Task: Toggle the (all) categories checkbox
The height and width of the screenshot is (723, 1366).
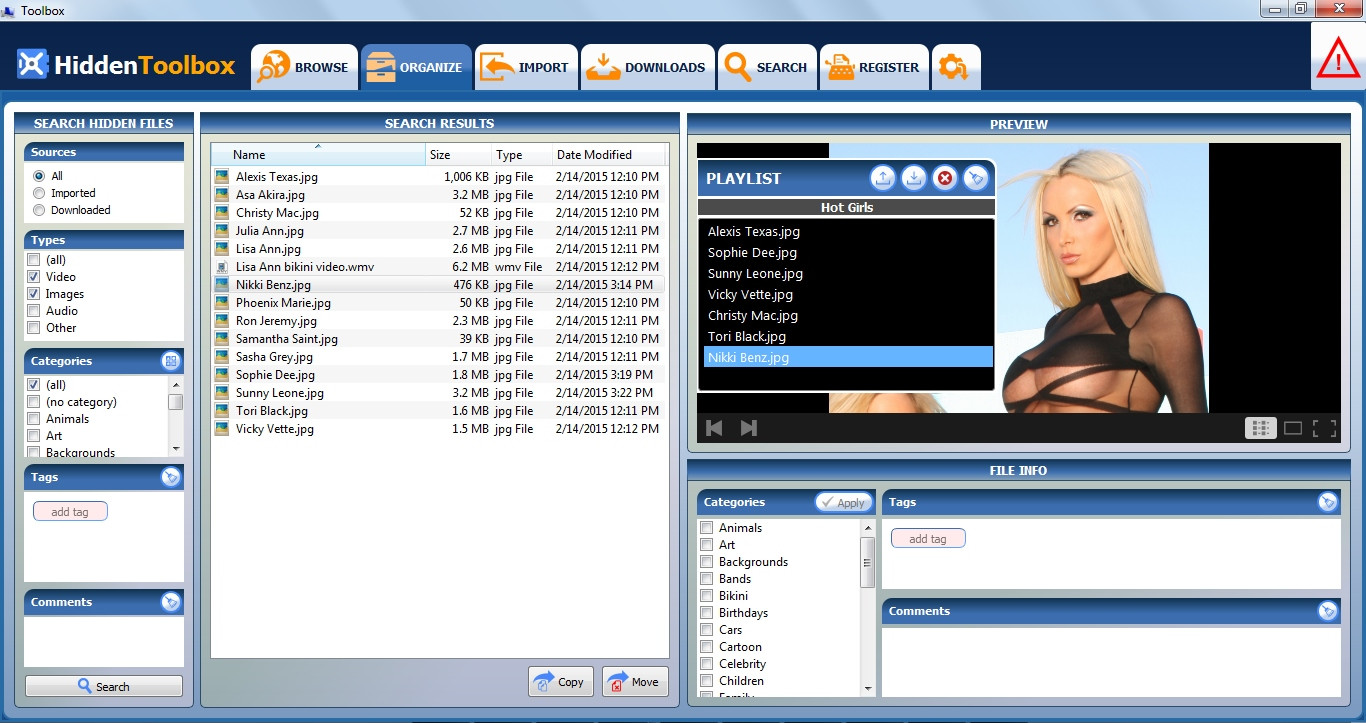Action: coord(34,385)
